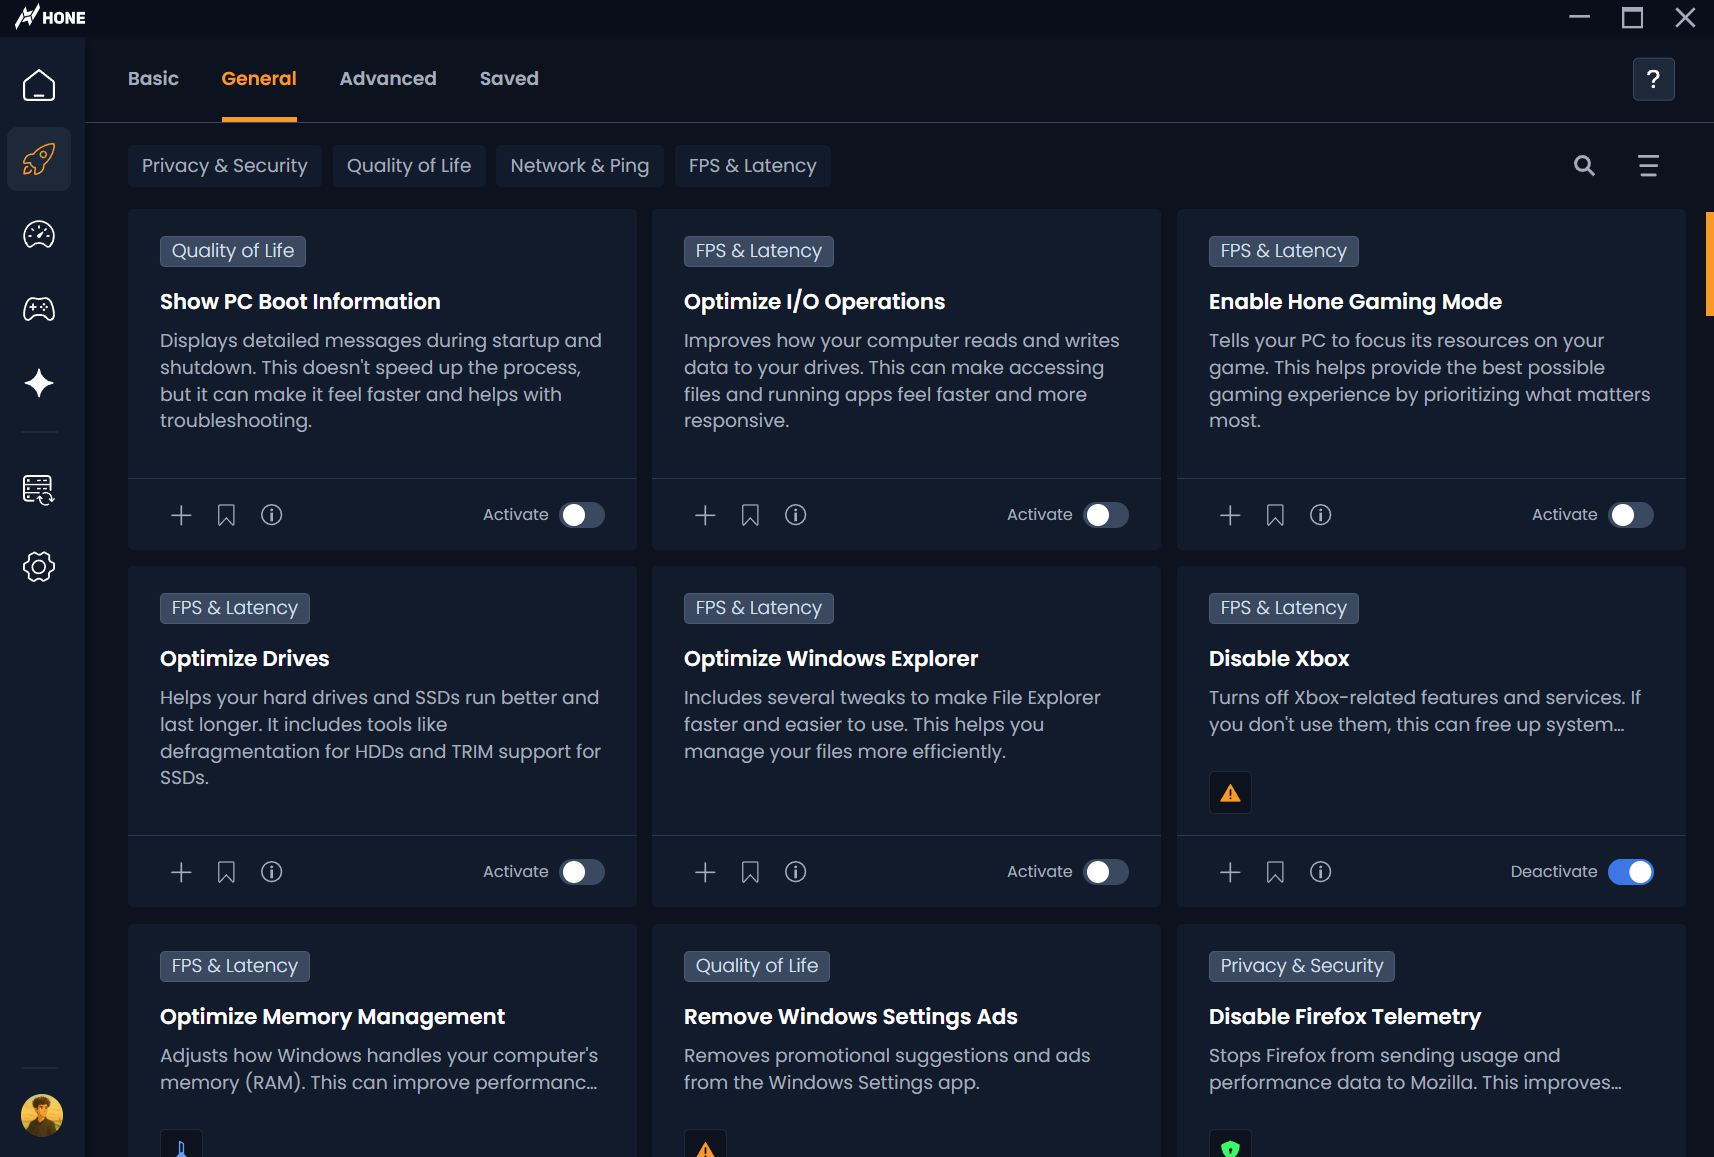The width and height of the screenshot is (1714, 1157).
Task: Click the user profile avatar
Action: (42, 1115)
